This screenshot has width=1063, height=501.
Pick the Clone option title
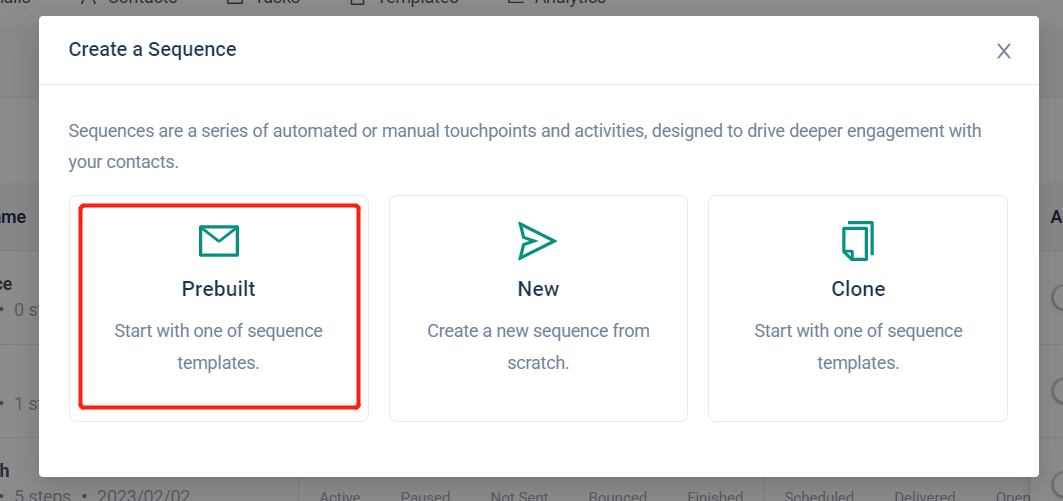[858, 289]
